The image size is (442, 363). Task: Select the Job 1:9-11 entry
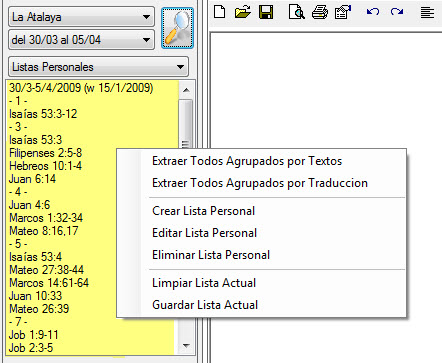point(33,335)
